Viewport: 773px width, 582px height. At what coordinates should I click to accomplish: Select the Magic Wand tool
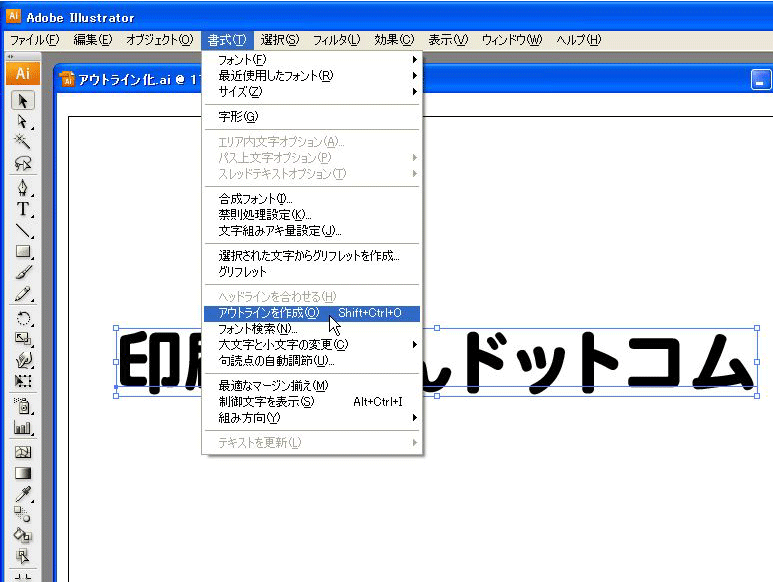[x=22, y=142]
